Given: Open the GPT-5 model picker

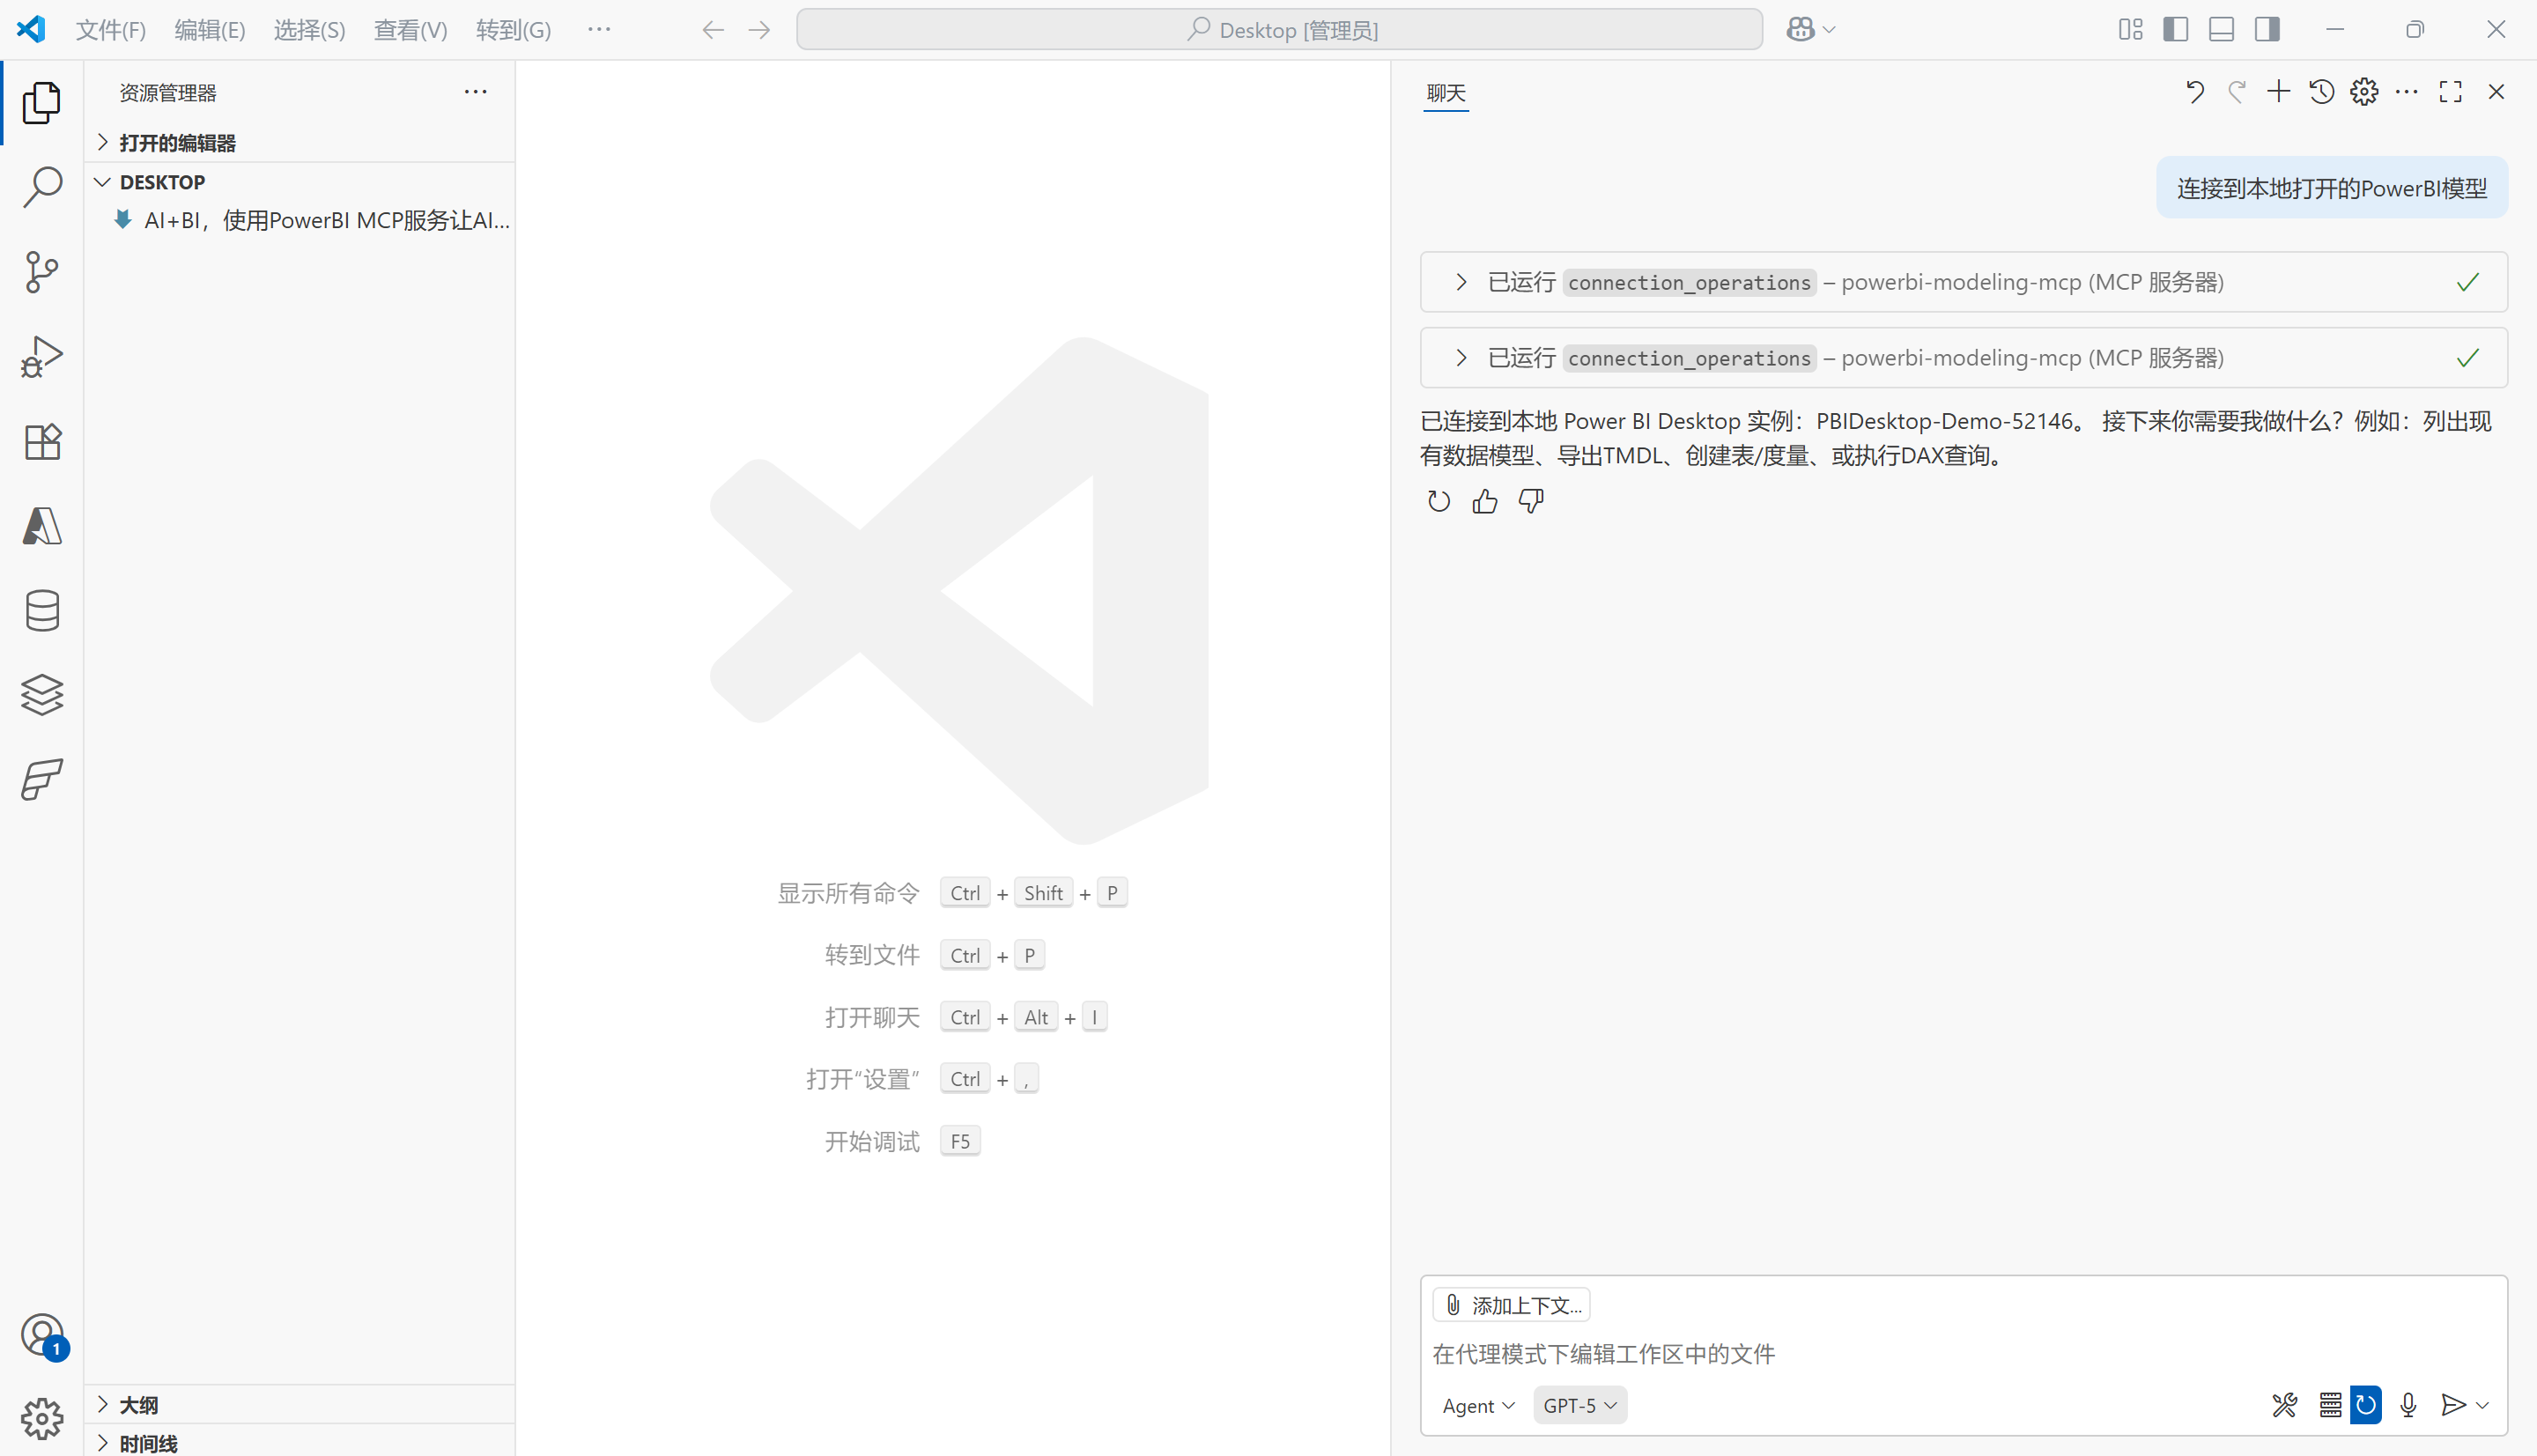Looking at the screenshot, I should tap(1579, 1405).
